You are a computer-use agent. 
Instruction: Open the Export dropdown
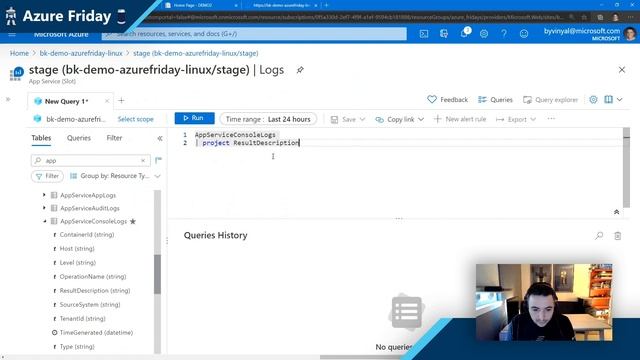[516, 119]
